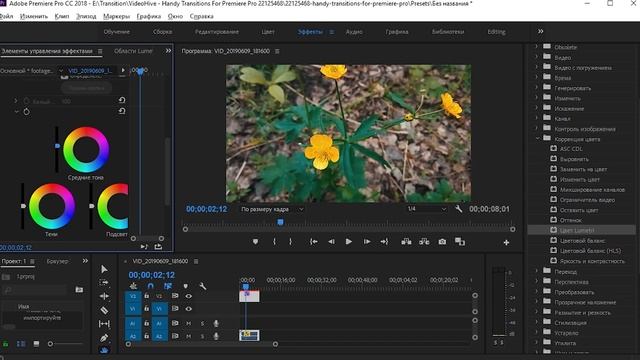Click the Comparison View icon
640x360 pixels.
460,242
